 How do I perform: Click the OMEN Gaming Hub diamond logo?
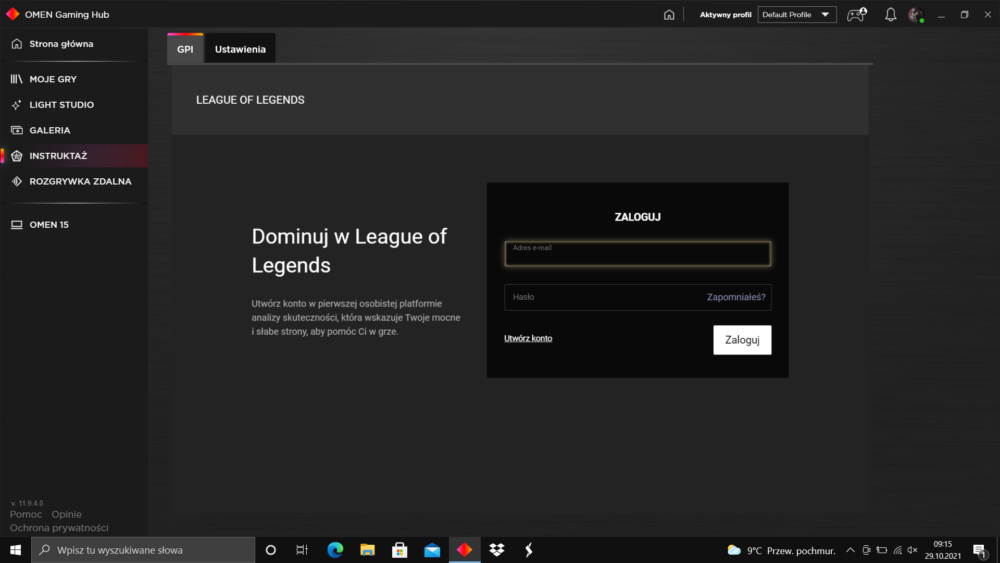tap(12, 14)
